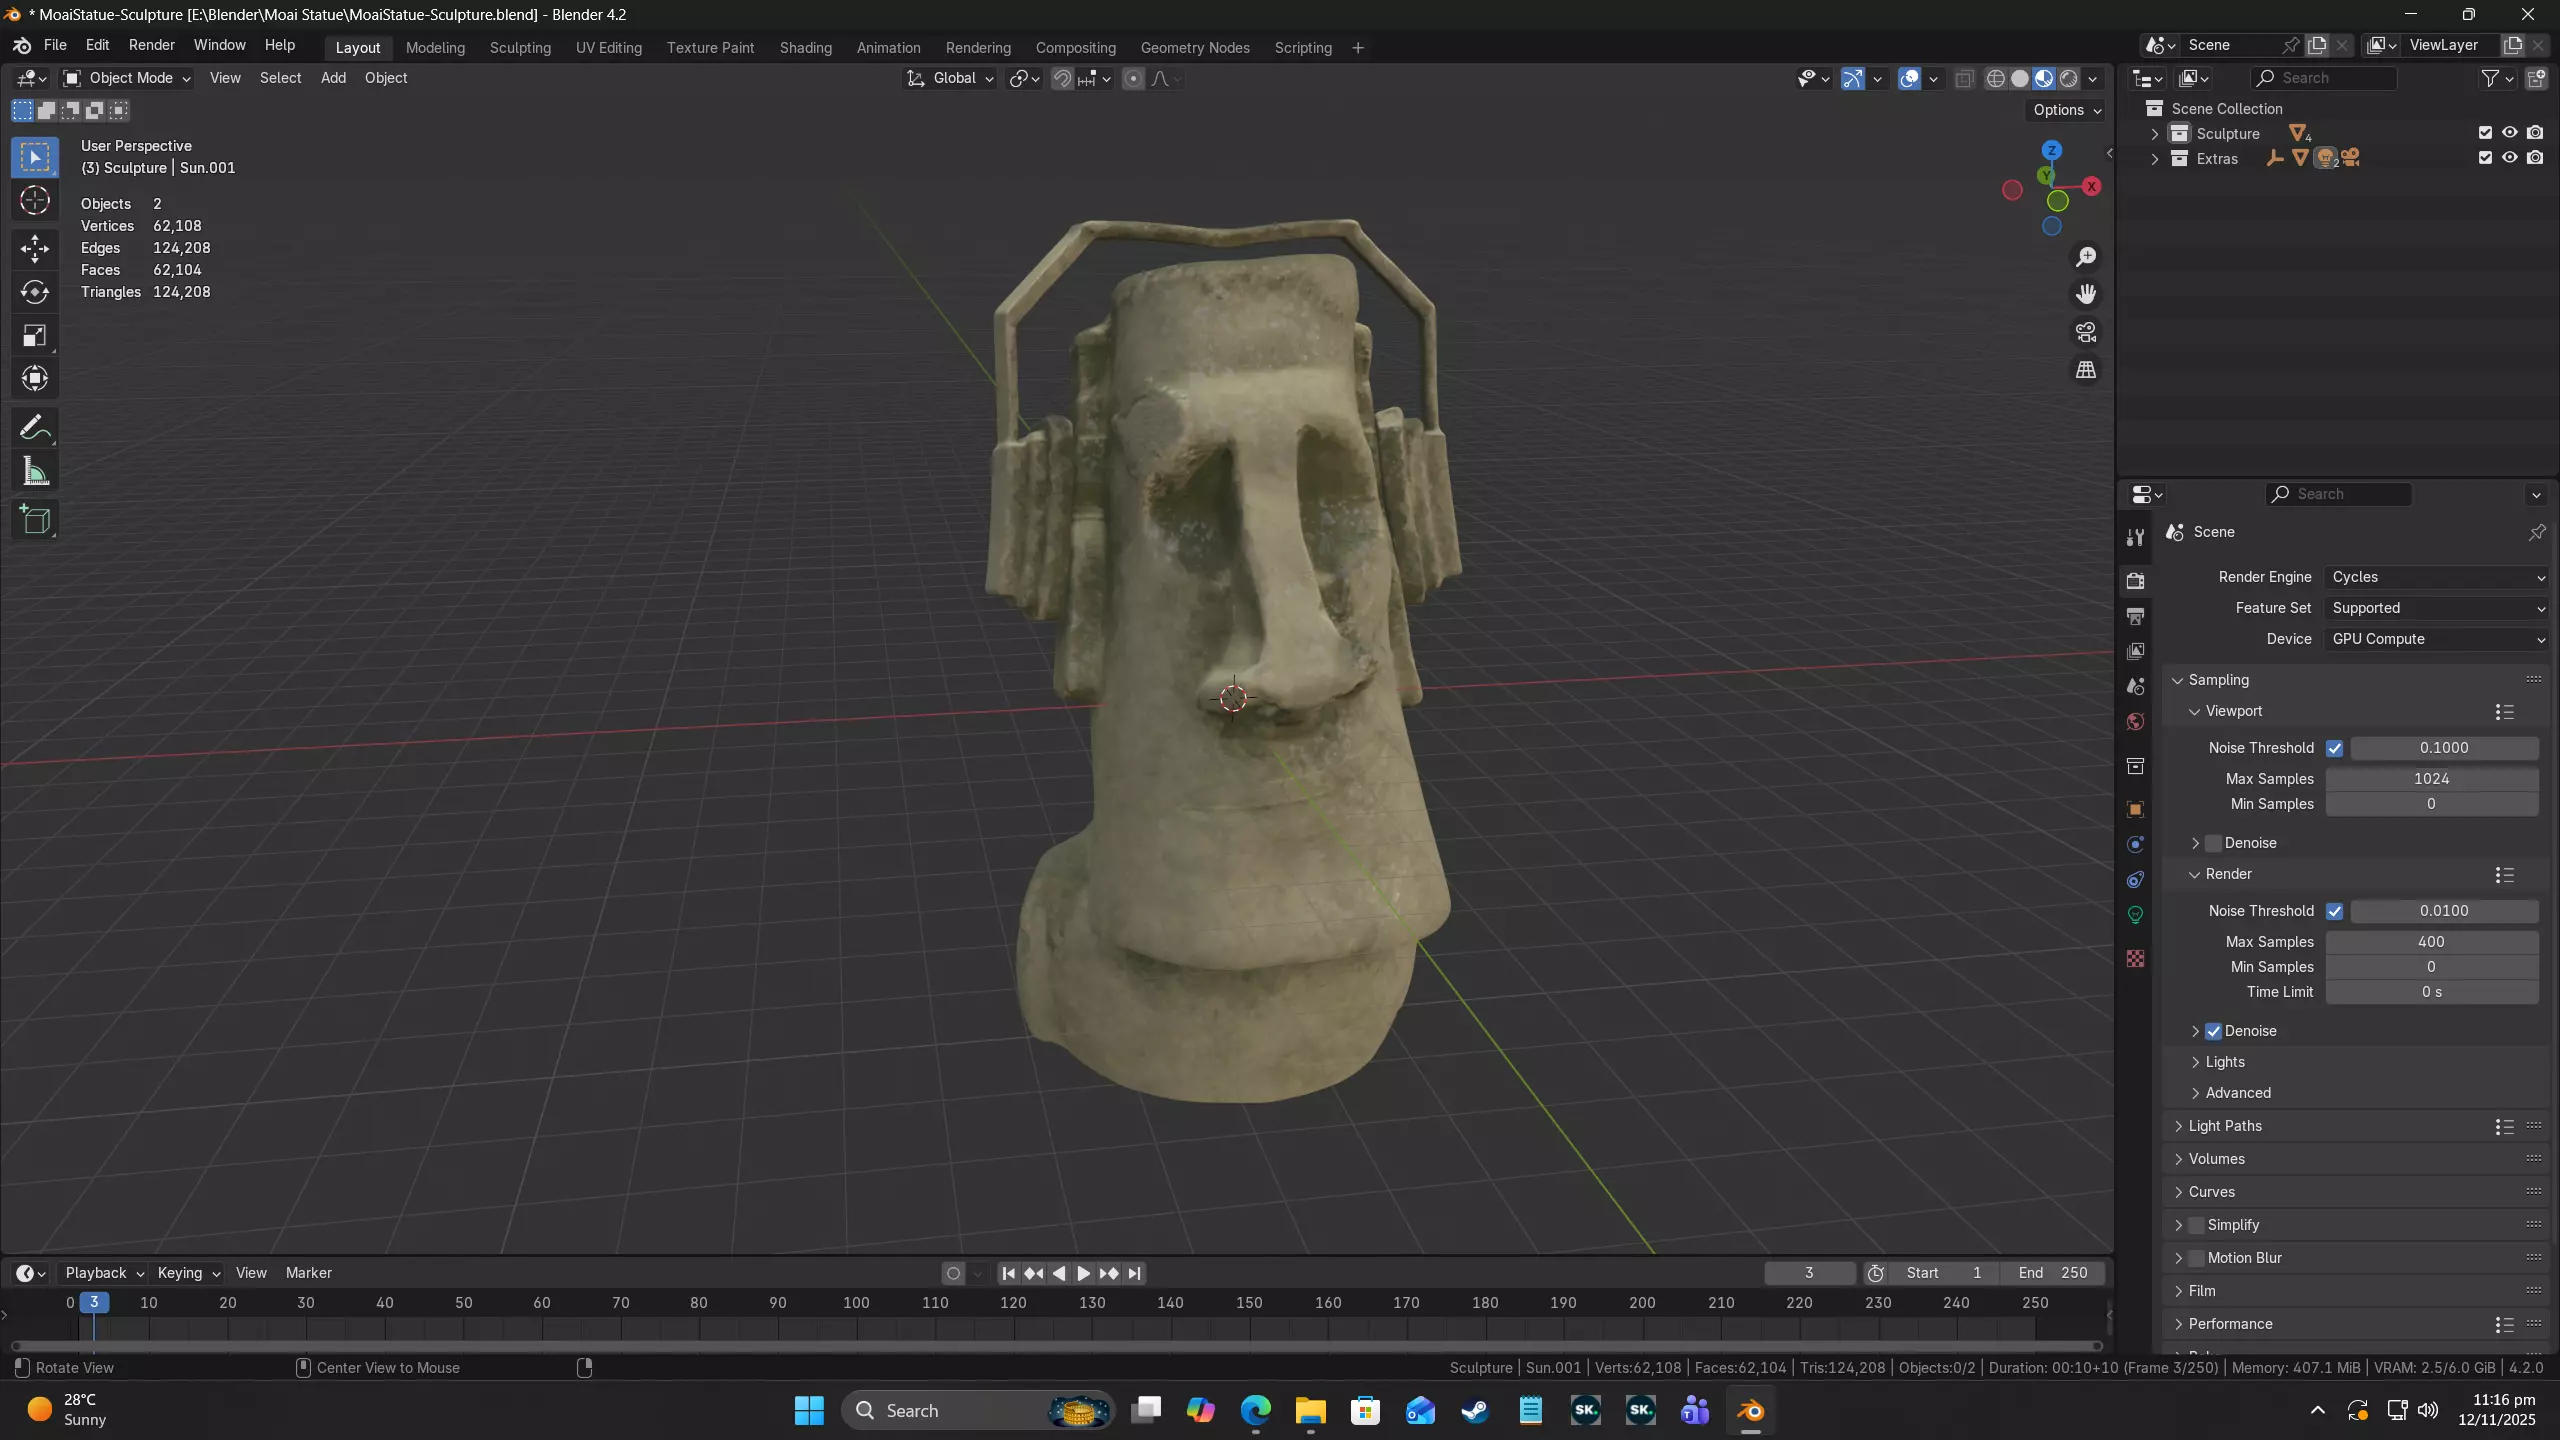Open the Keying popover

(188, 1273)
